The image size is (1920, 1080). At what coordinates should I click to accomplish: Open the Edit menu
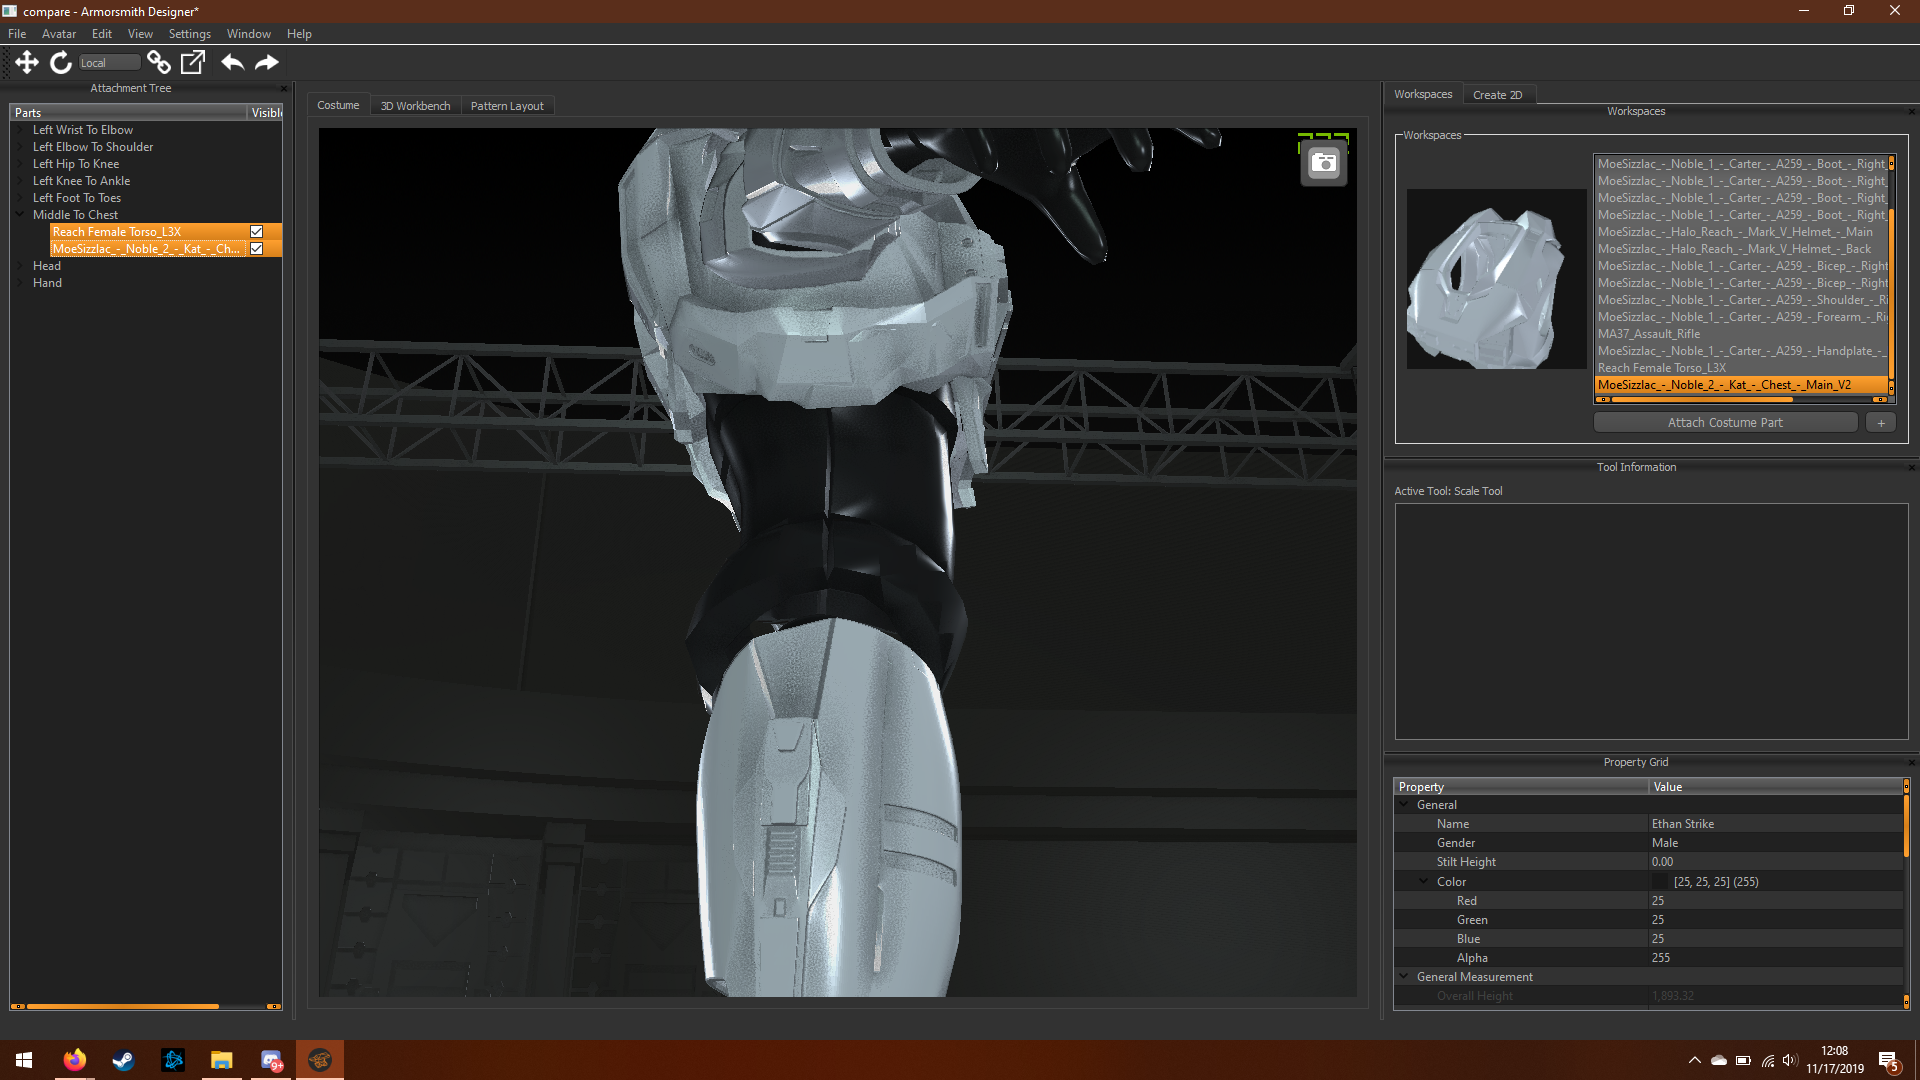click(102, 34)
